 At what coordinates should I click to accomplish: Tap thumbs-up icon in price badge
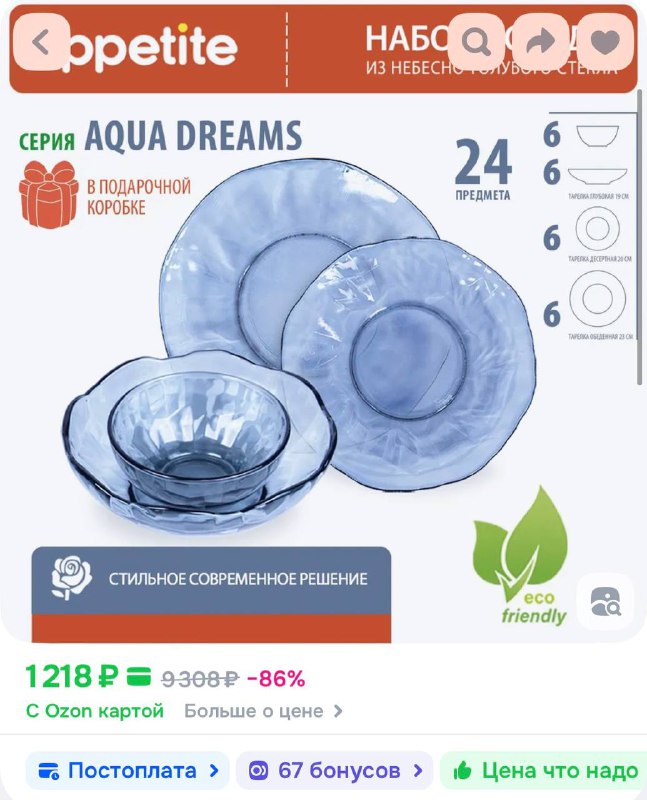pos(462,770)
